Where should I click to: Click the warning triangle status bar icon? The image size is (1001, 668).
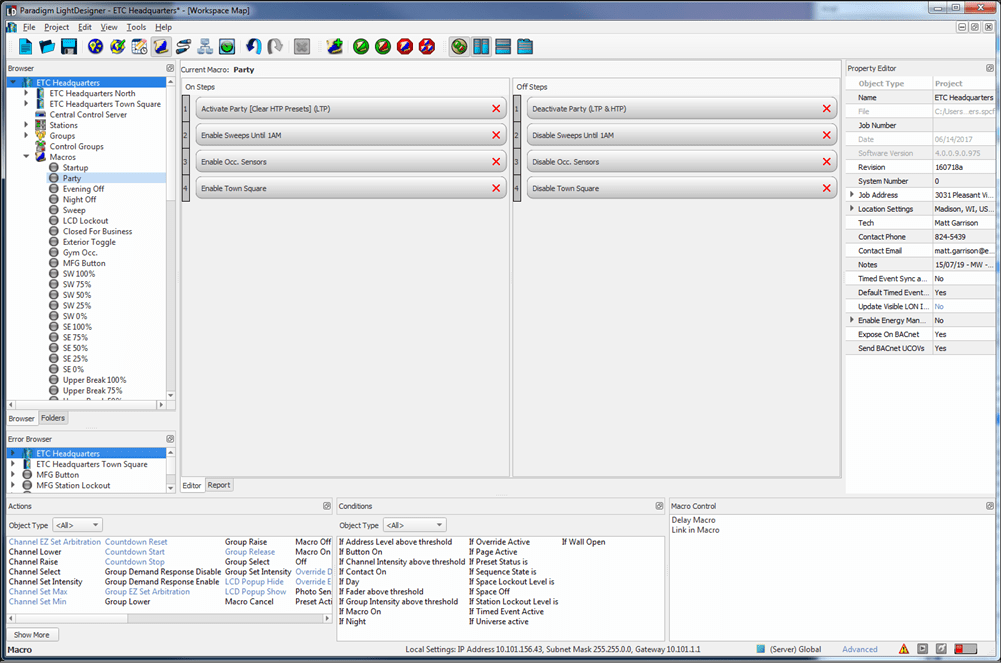[904, 649]
